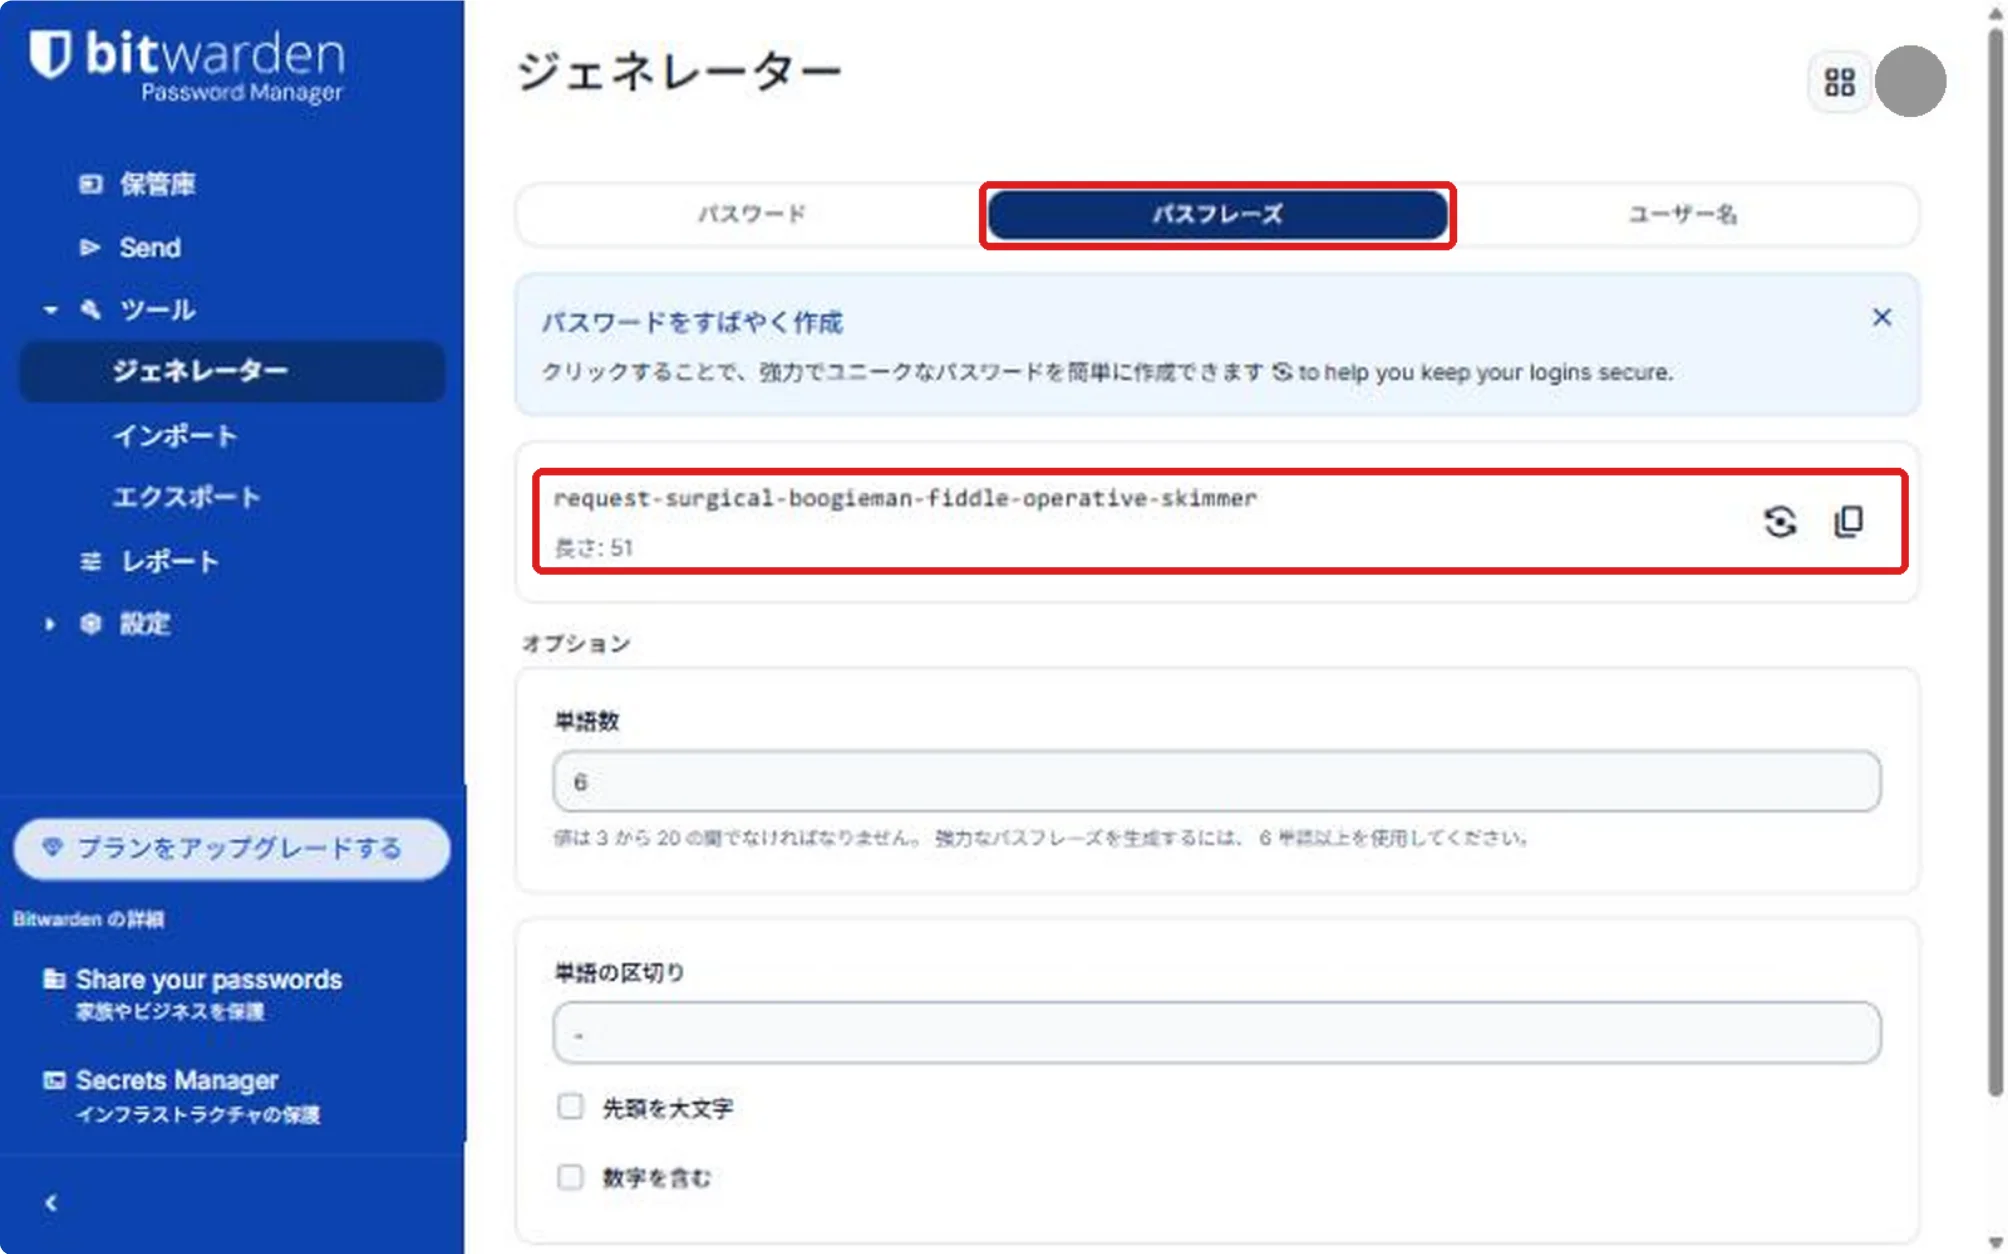This screenshot has height=1254, width=2008.
Task: Switch to the ユーザー名 tab
Action: point(1683,214)
